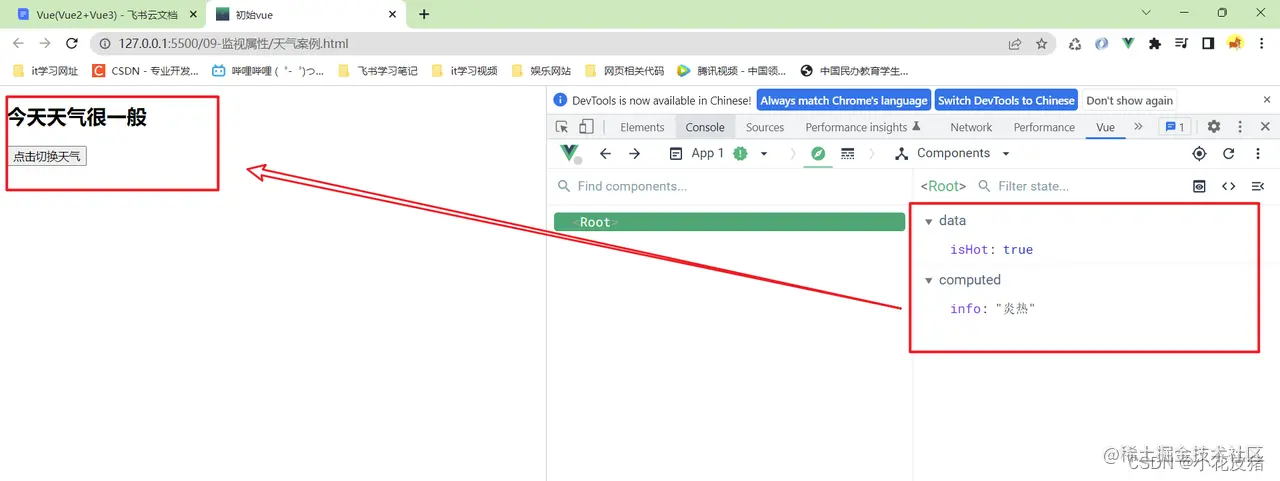
Task: Click the share page icon in address bar
Action: coord(1015,44)
